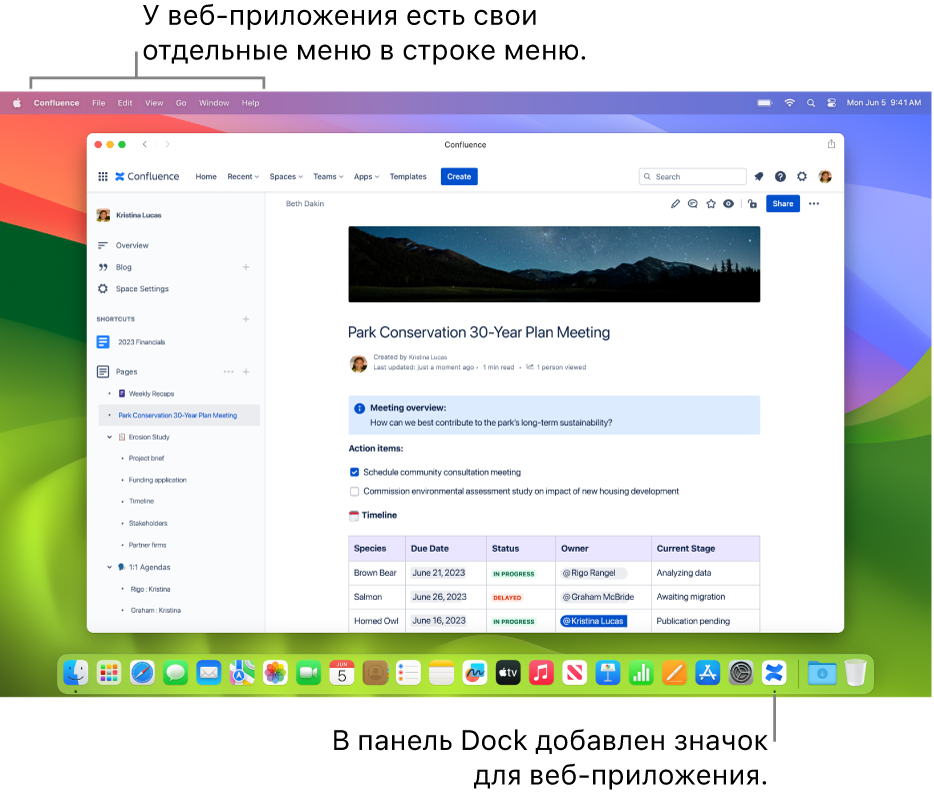Click the share icon in the title bar
The width and height of the screenshot is (934, 801).
click(831, 144)
